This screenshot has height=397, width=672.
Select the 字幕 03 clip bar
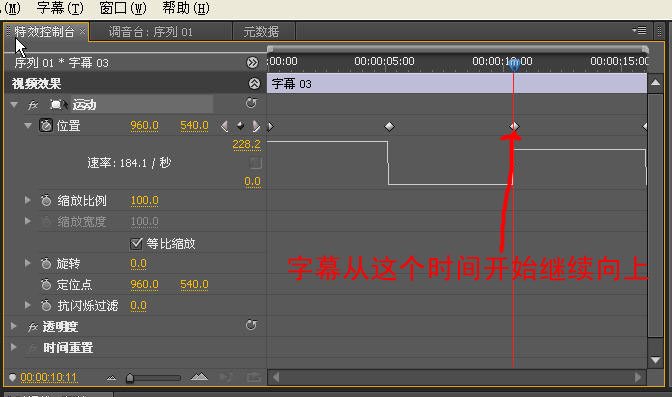point(457,83)
